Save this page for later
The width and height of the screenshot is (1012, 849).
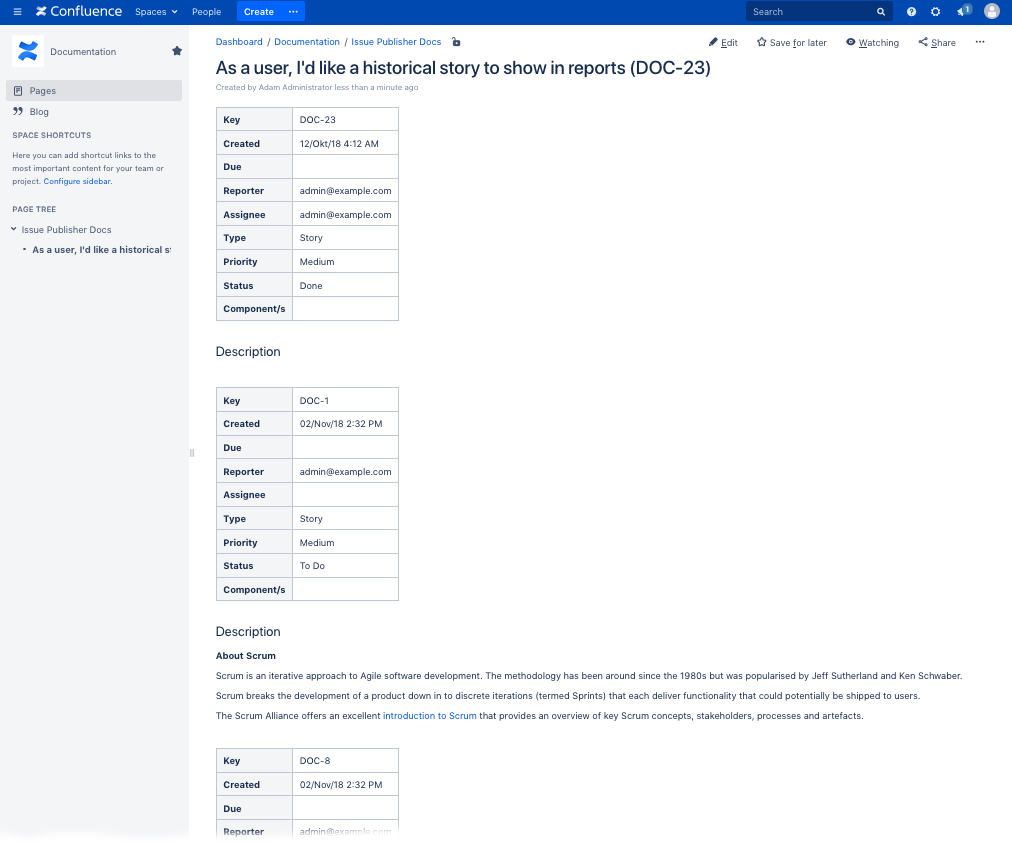(x=791, y=43)
